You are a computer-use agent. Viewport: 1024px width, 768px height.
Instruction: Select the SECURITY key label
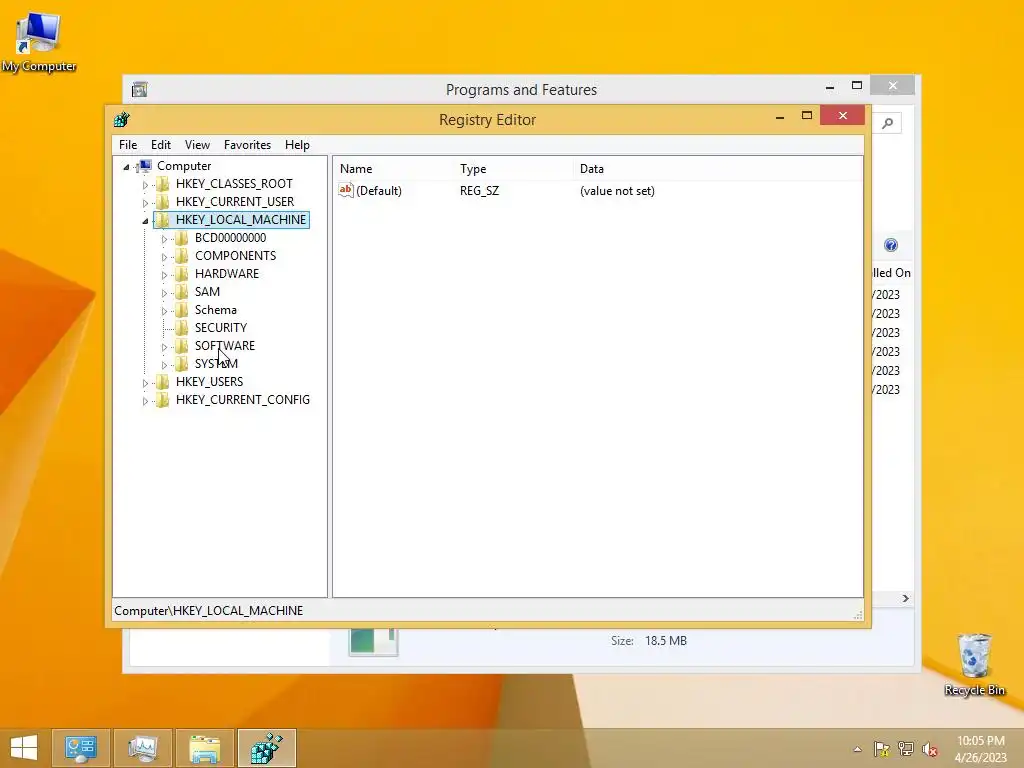pyautogui.click(x=221, y=328)
